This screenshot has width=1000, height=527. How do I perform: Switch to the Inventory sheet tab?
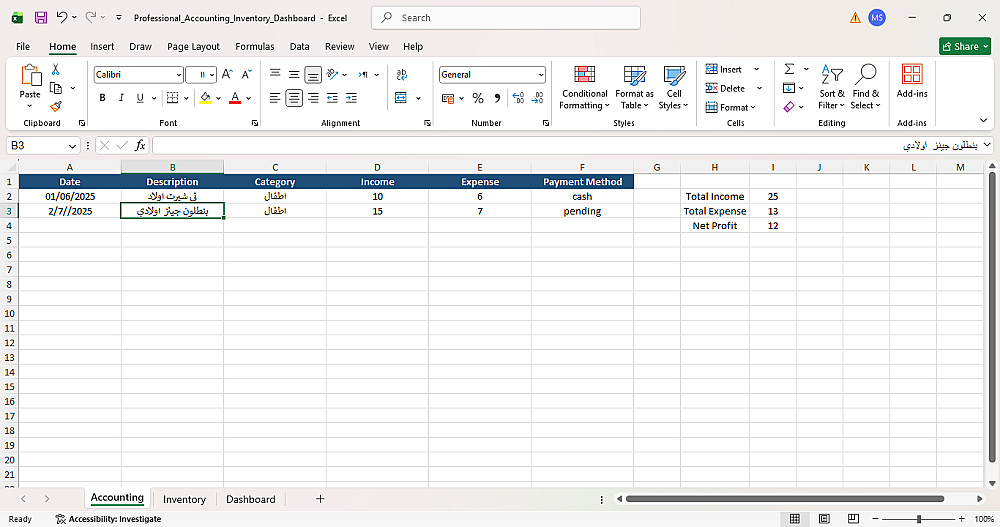click(184, 500)
